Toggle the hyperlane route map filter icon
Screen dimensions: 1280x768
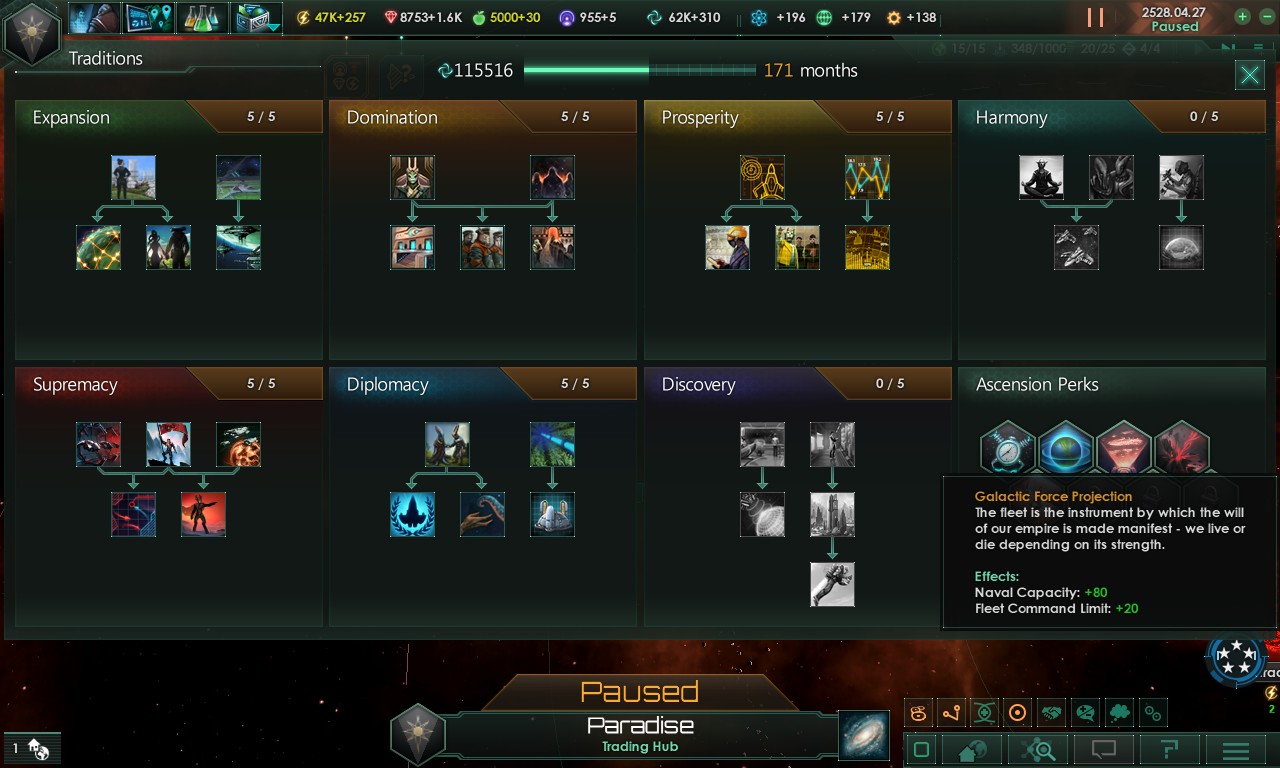951,713
